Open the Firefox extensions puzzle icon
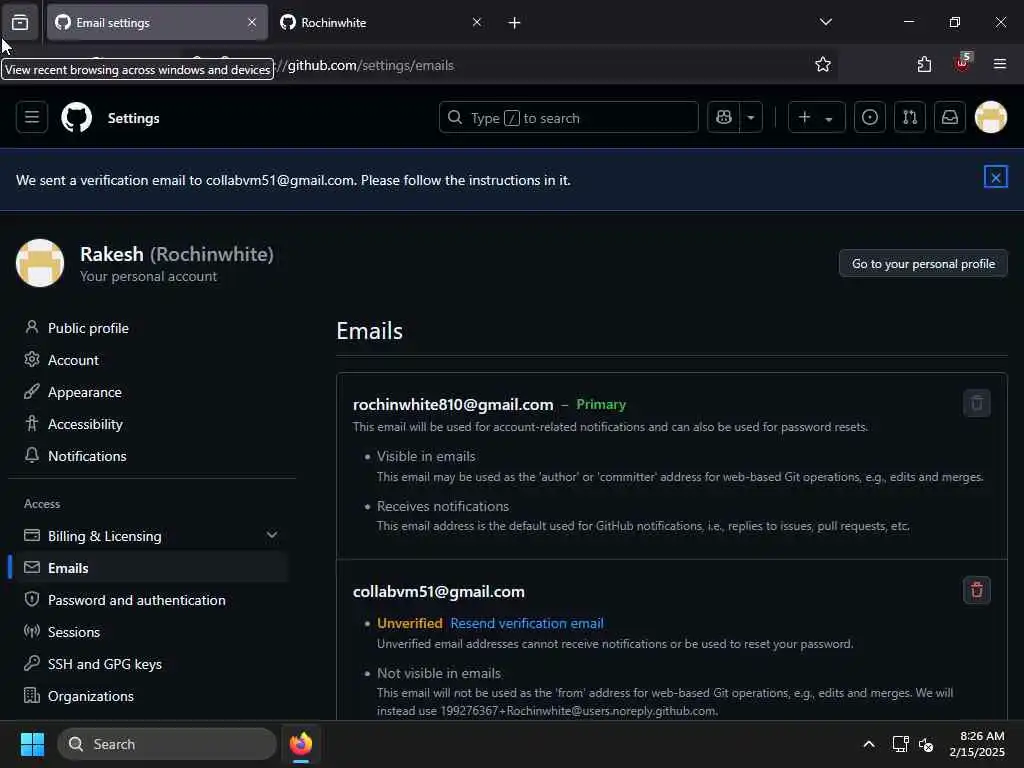 coord(924,64)
